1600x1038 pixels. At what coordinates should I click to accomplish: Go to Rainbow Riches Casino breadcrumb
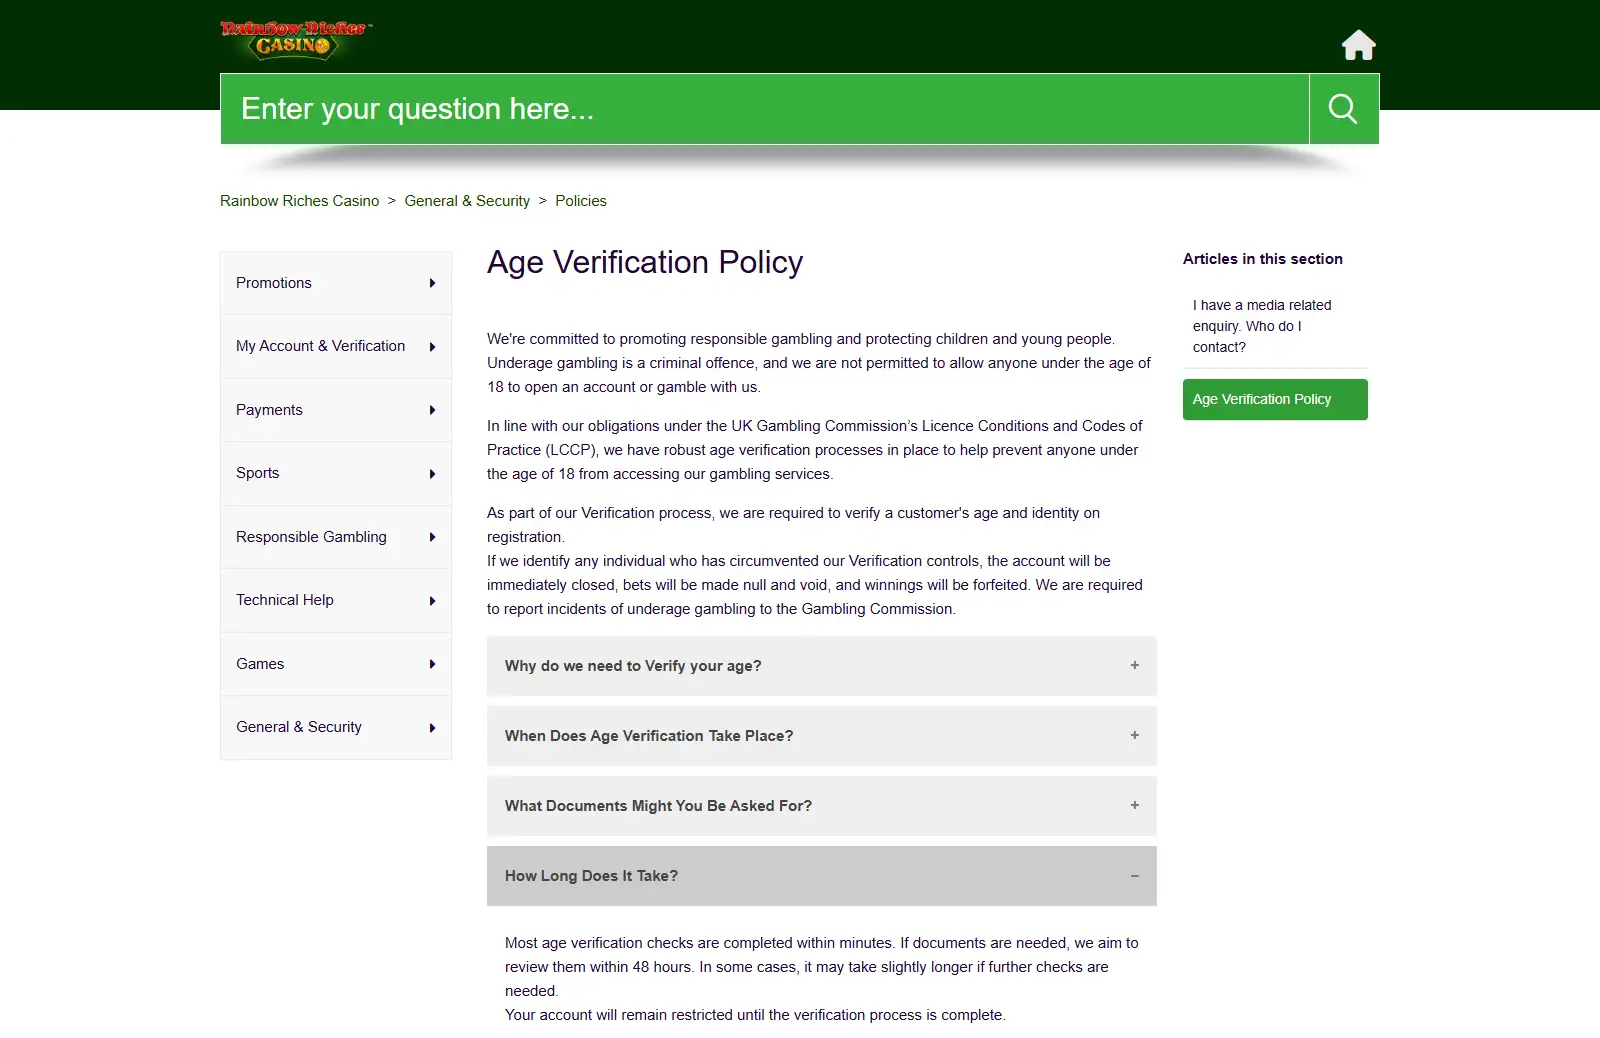pos(300,201)
